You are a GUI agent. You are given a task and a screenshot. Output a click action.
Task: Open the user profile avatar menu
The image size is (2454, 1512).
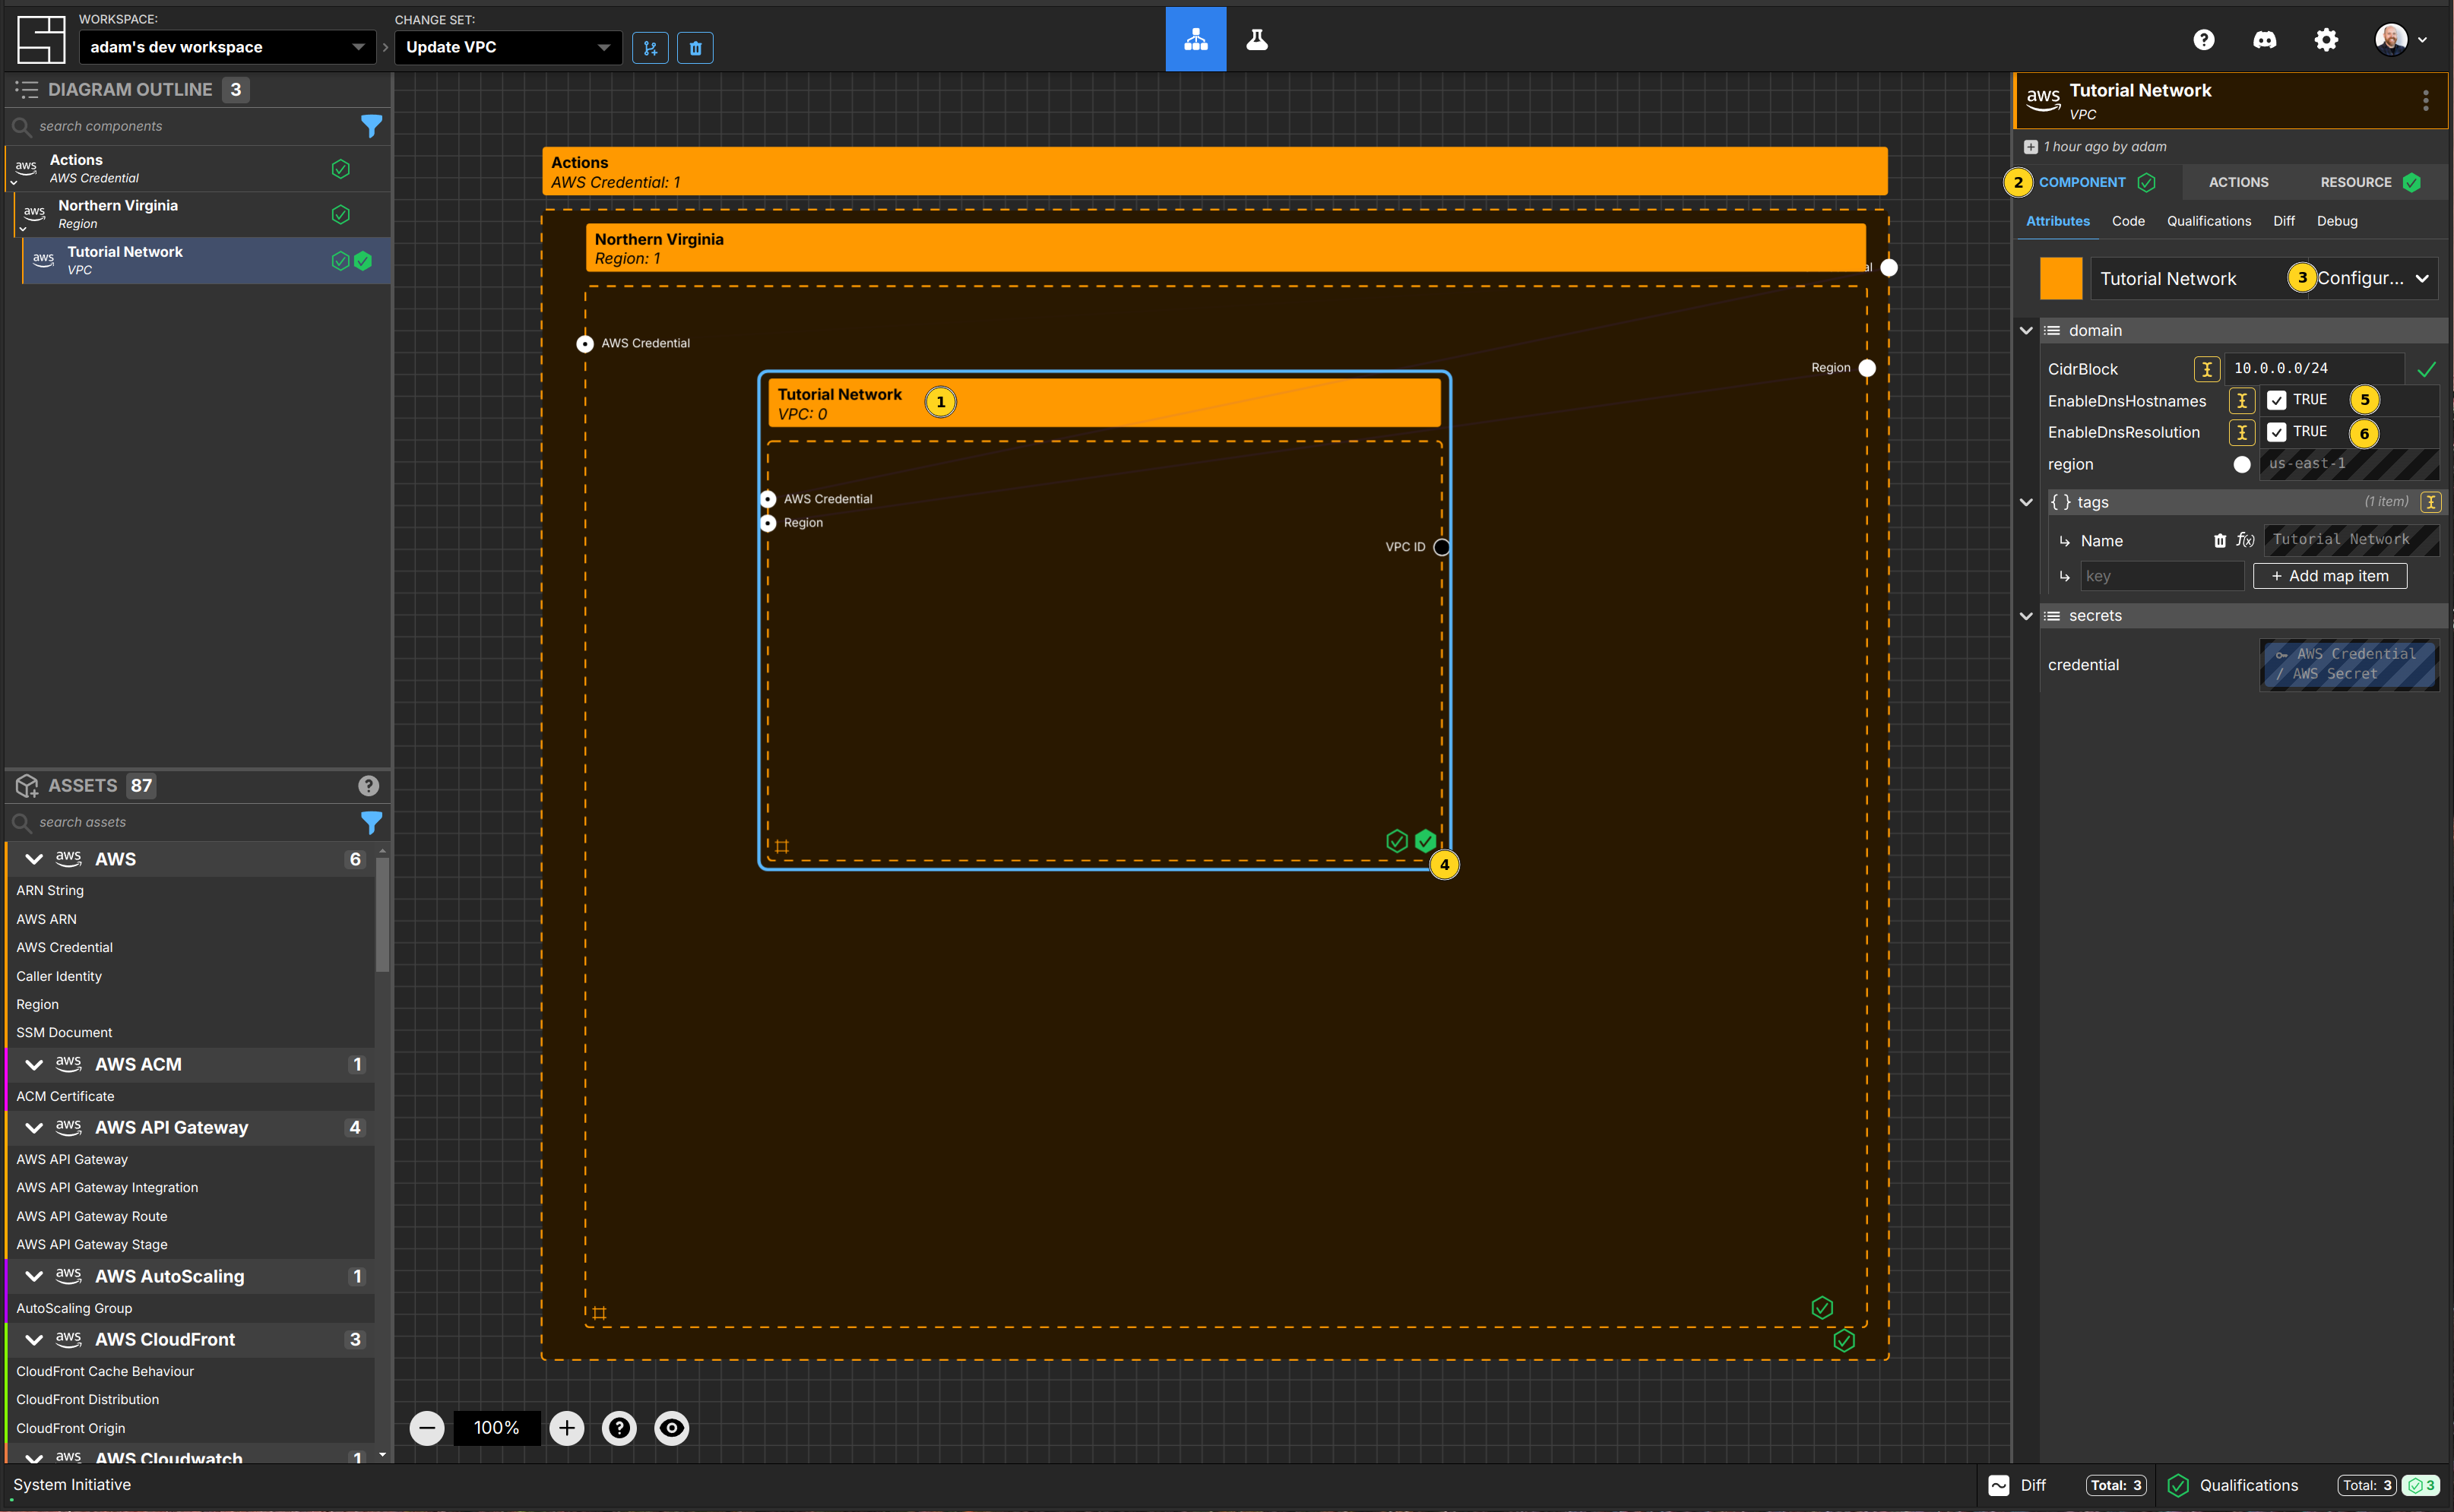[x=2400, y=40]
